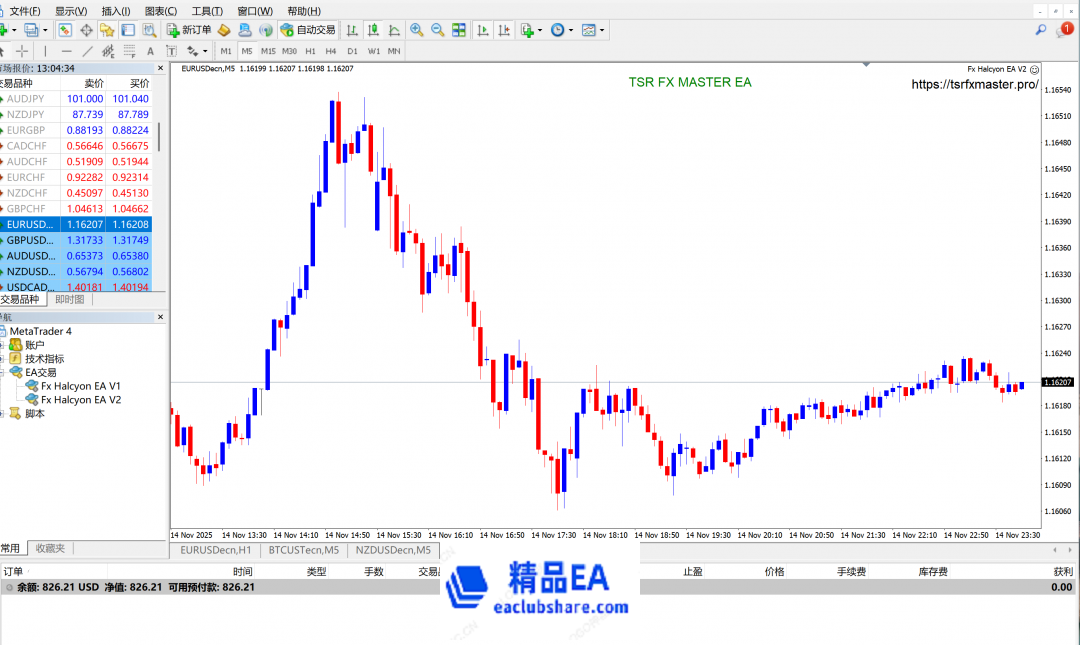Zoom out of the chart
The width and height of the screenshot is (1080, 645).
(437, 30)
